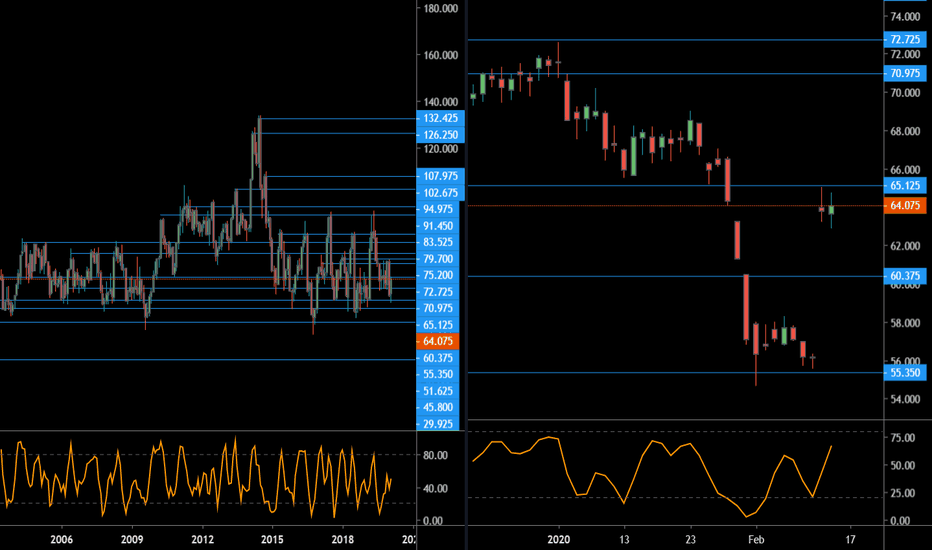Viewport: 932px width, 550px height.
Task: Select 65.125 level label on daily chart axis
Action: (x=905, y=186)
